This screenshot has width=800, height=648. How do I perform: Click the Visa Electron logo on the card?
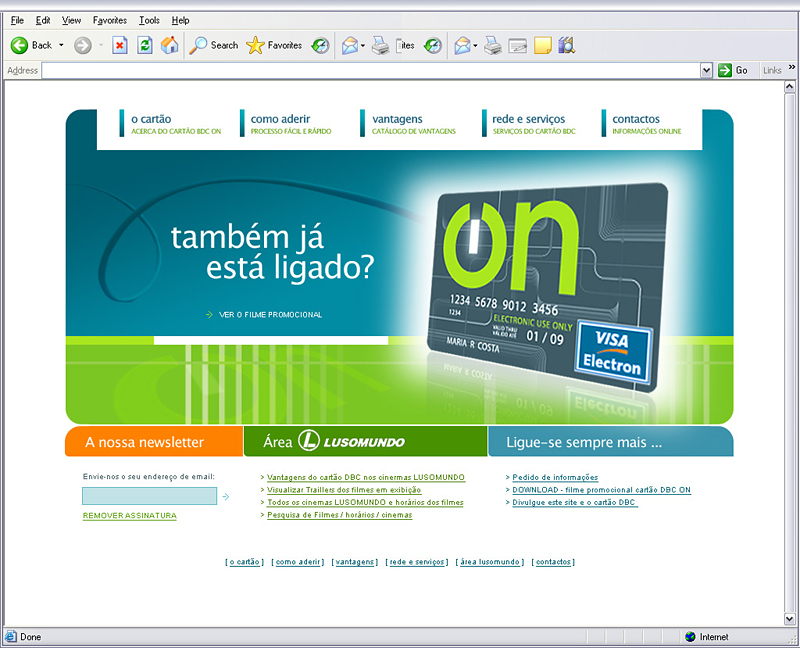tap(613, 353)
